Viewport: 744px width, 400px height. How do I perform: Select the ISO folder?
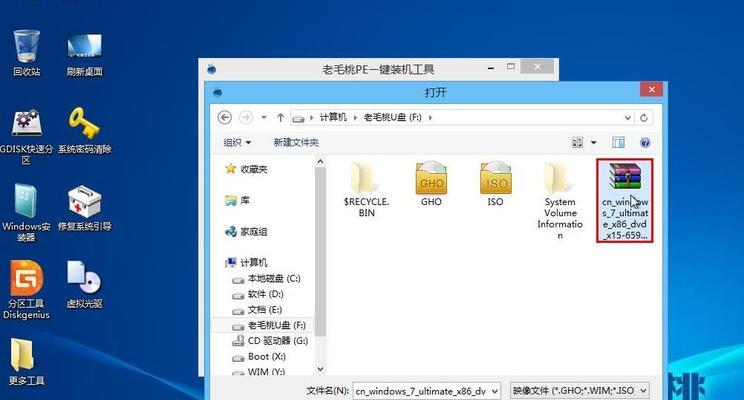[x=495, y=184]
